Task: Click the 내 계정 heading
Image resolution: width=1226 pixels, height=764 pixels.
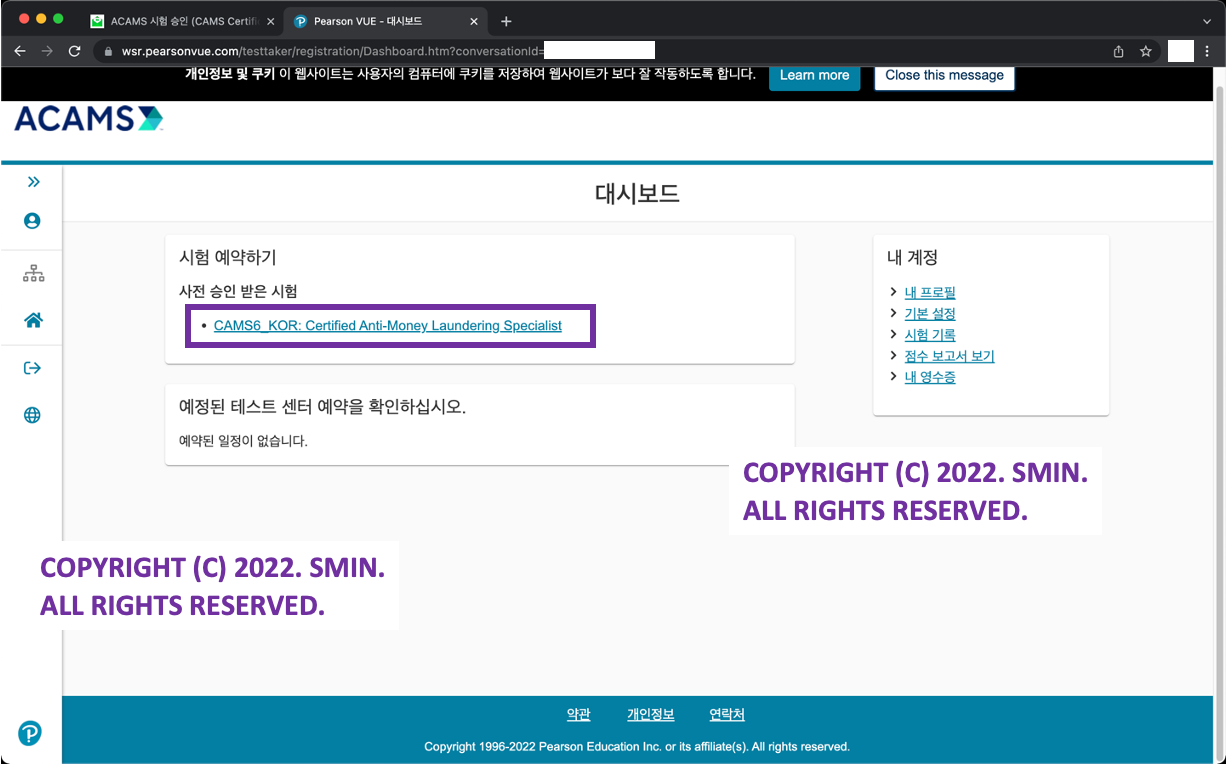Action: pos(912,258)
